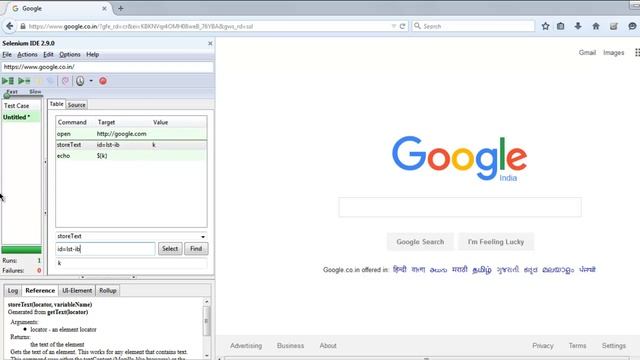
Task: Click the Google Search button
Action: click(x=420, y=242)
